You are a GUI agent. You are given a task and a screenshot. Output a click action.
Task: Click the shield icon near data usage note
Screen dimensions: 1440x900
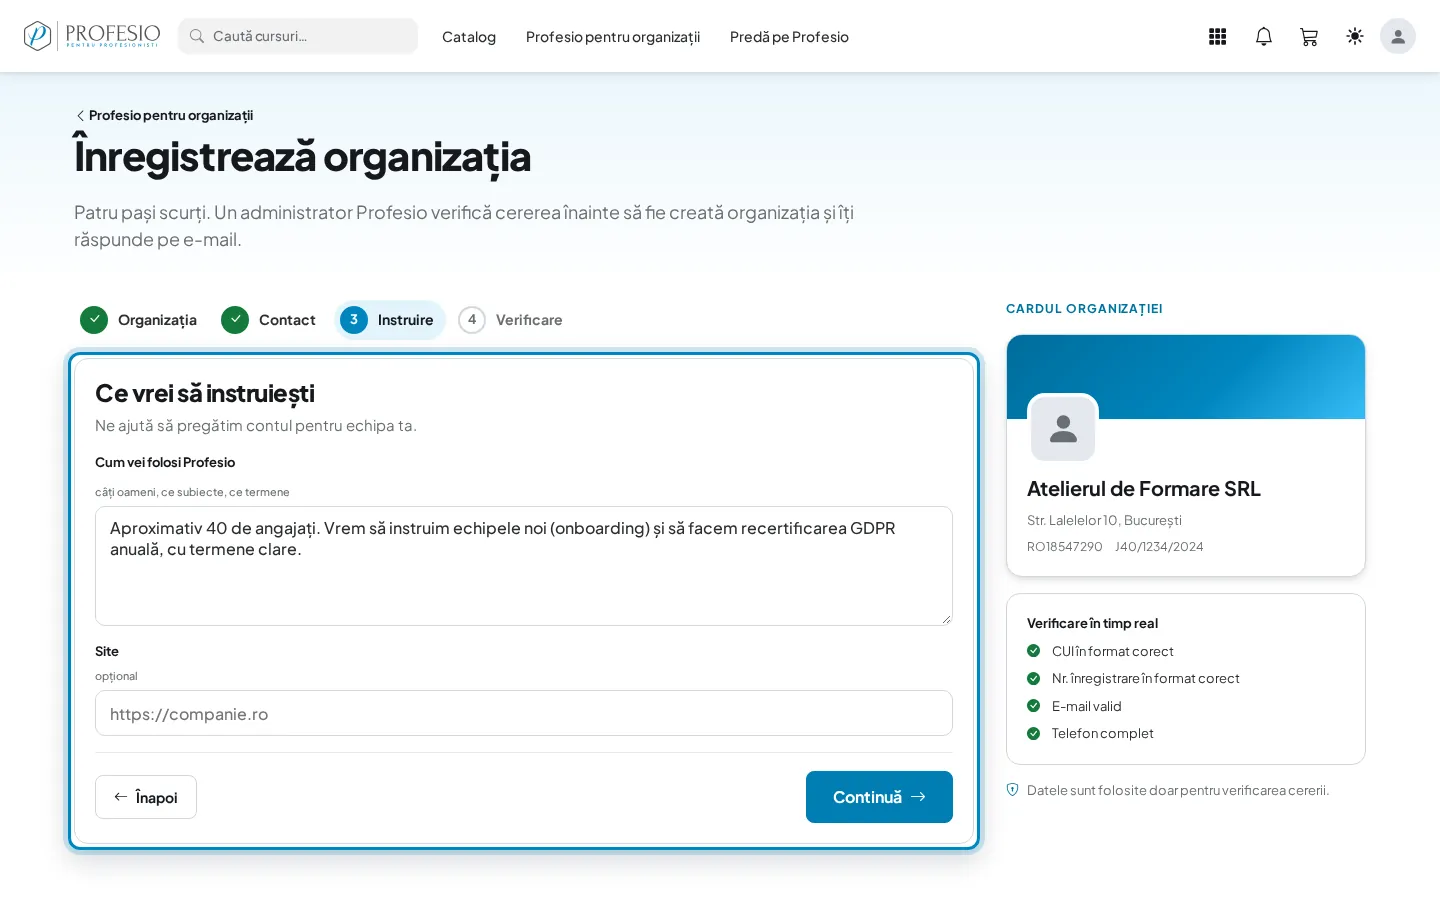click(x=1012, y=790)
